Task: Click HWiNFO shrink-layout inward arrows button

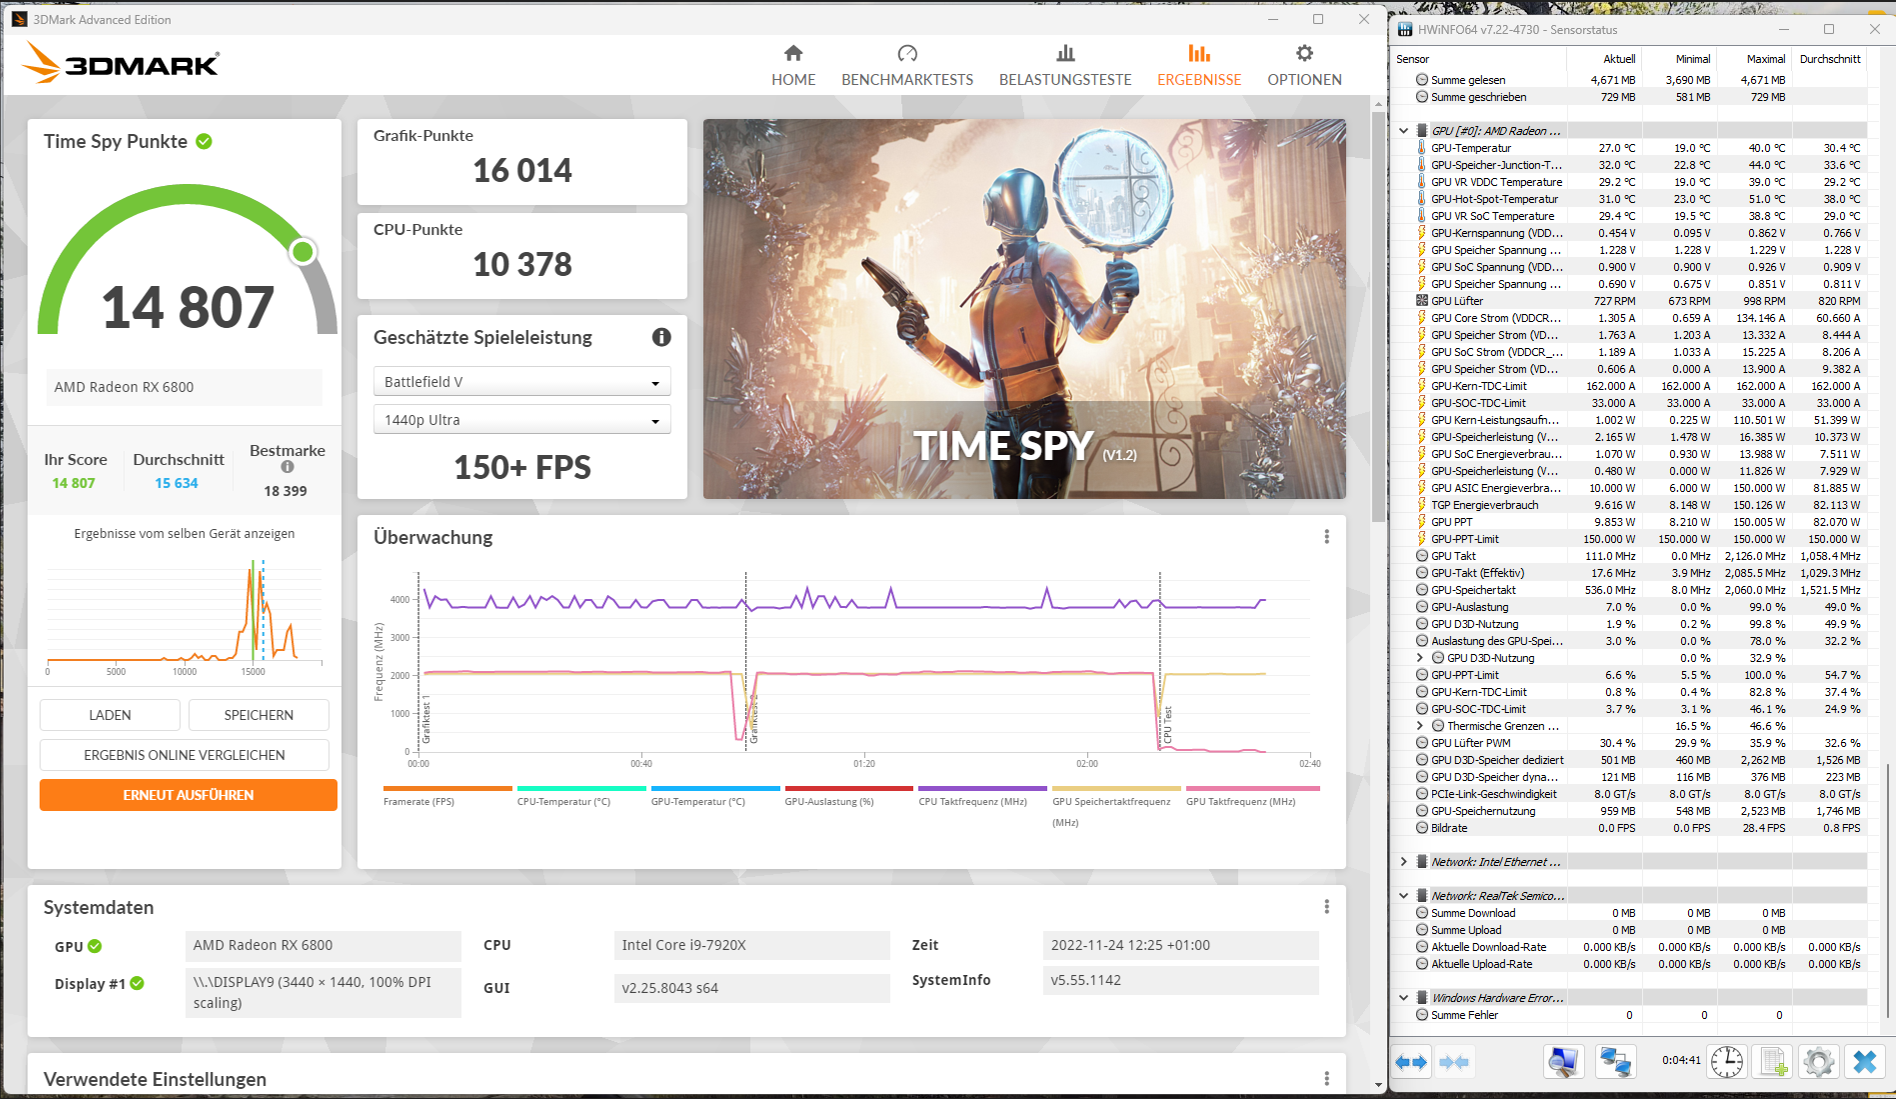Action: click(x=1454, y=1062)
